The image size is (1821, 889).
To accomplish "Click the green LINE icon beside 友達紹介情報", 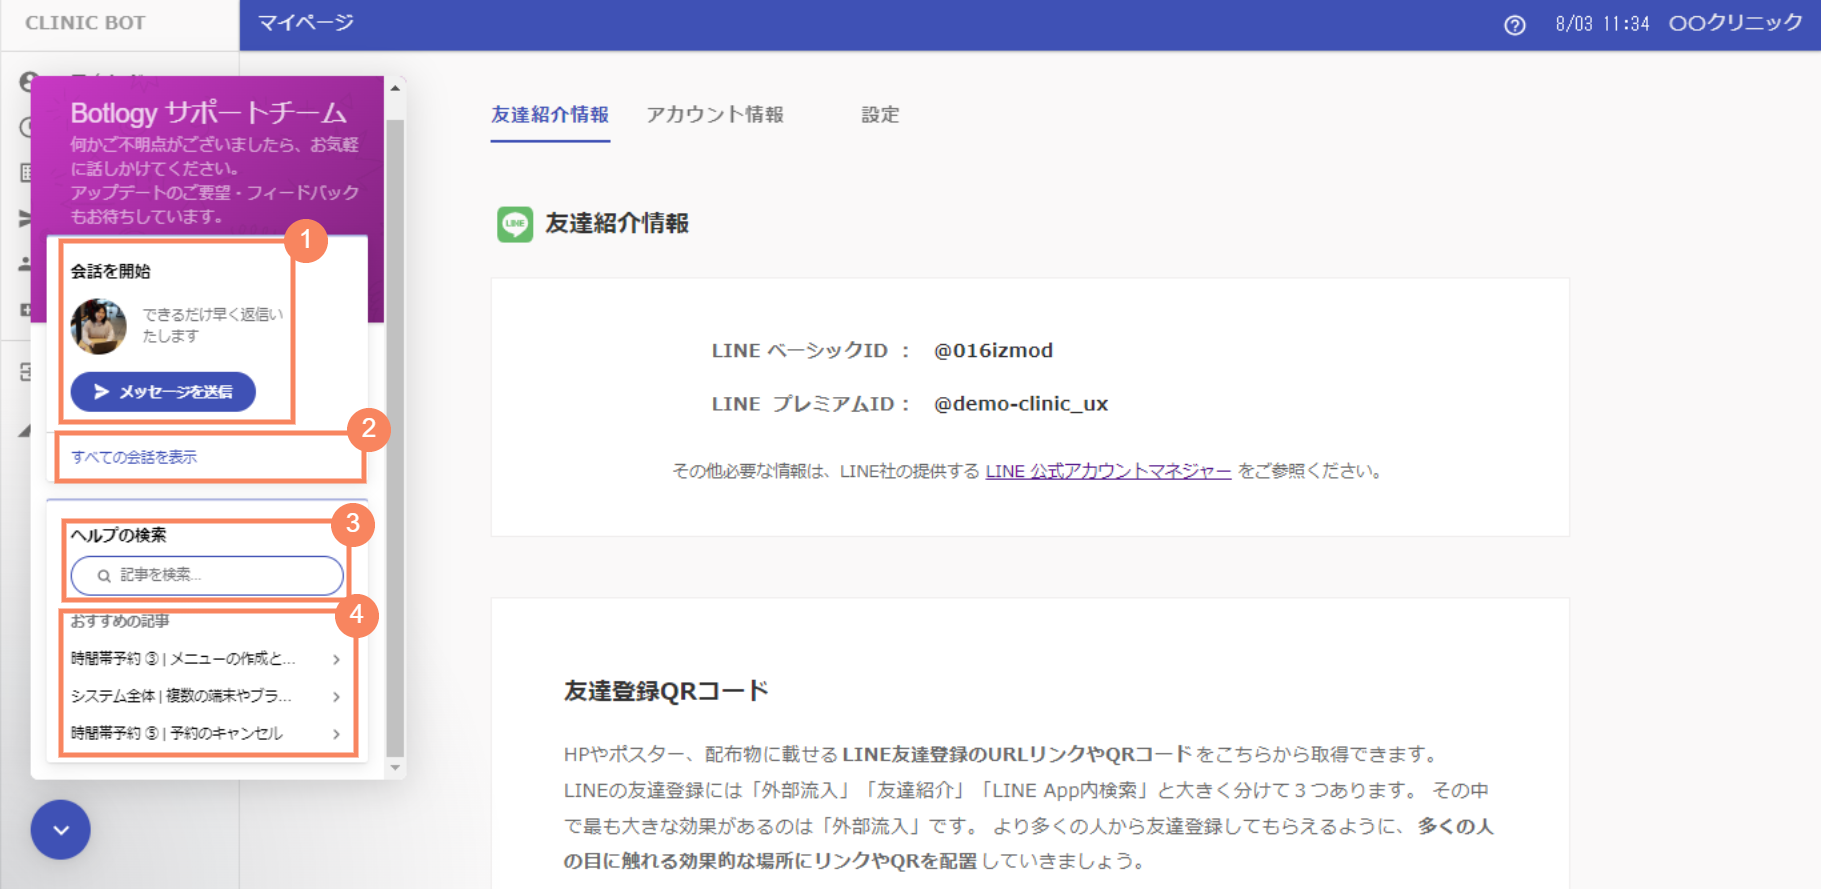I will 515,224.
